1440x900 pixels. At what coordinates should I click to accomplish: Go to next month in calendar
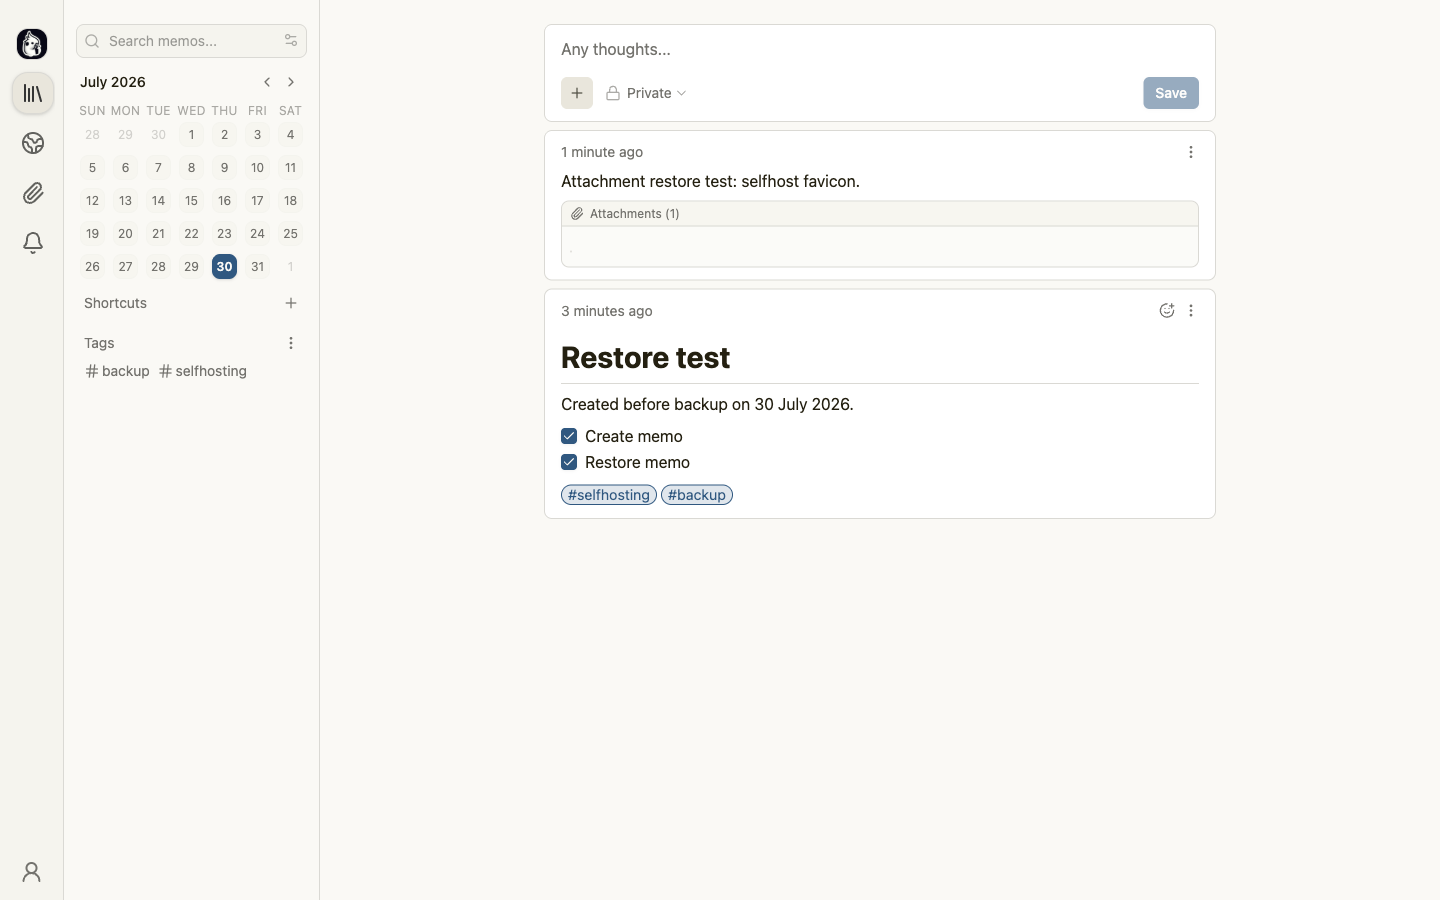tap(291, 82)
